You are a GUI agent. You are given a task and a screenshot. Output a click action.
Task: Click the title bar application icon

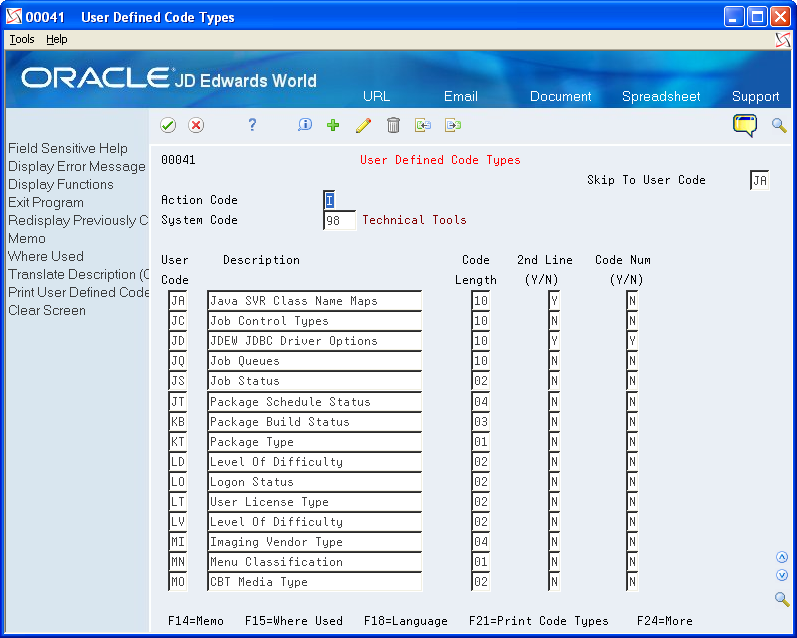point(14,17)
